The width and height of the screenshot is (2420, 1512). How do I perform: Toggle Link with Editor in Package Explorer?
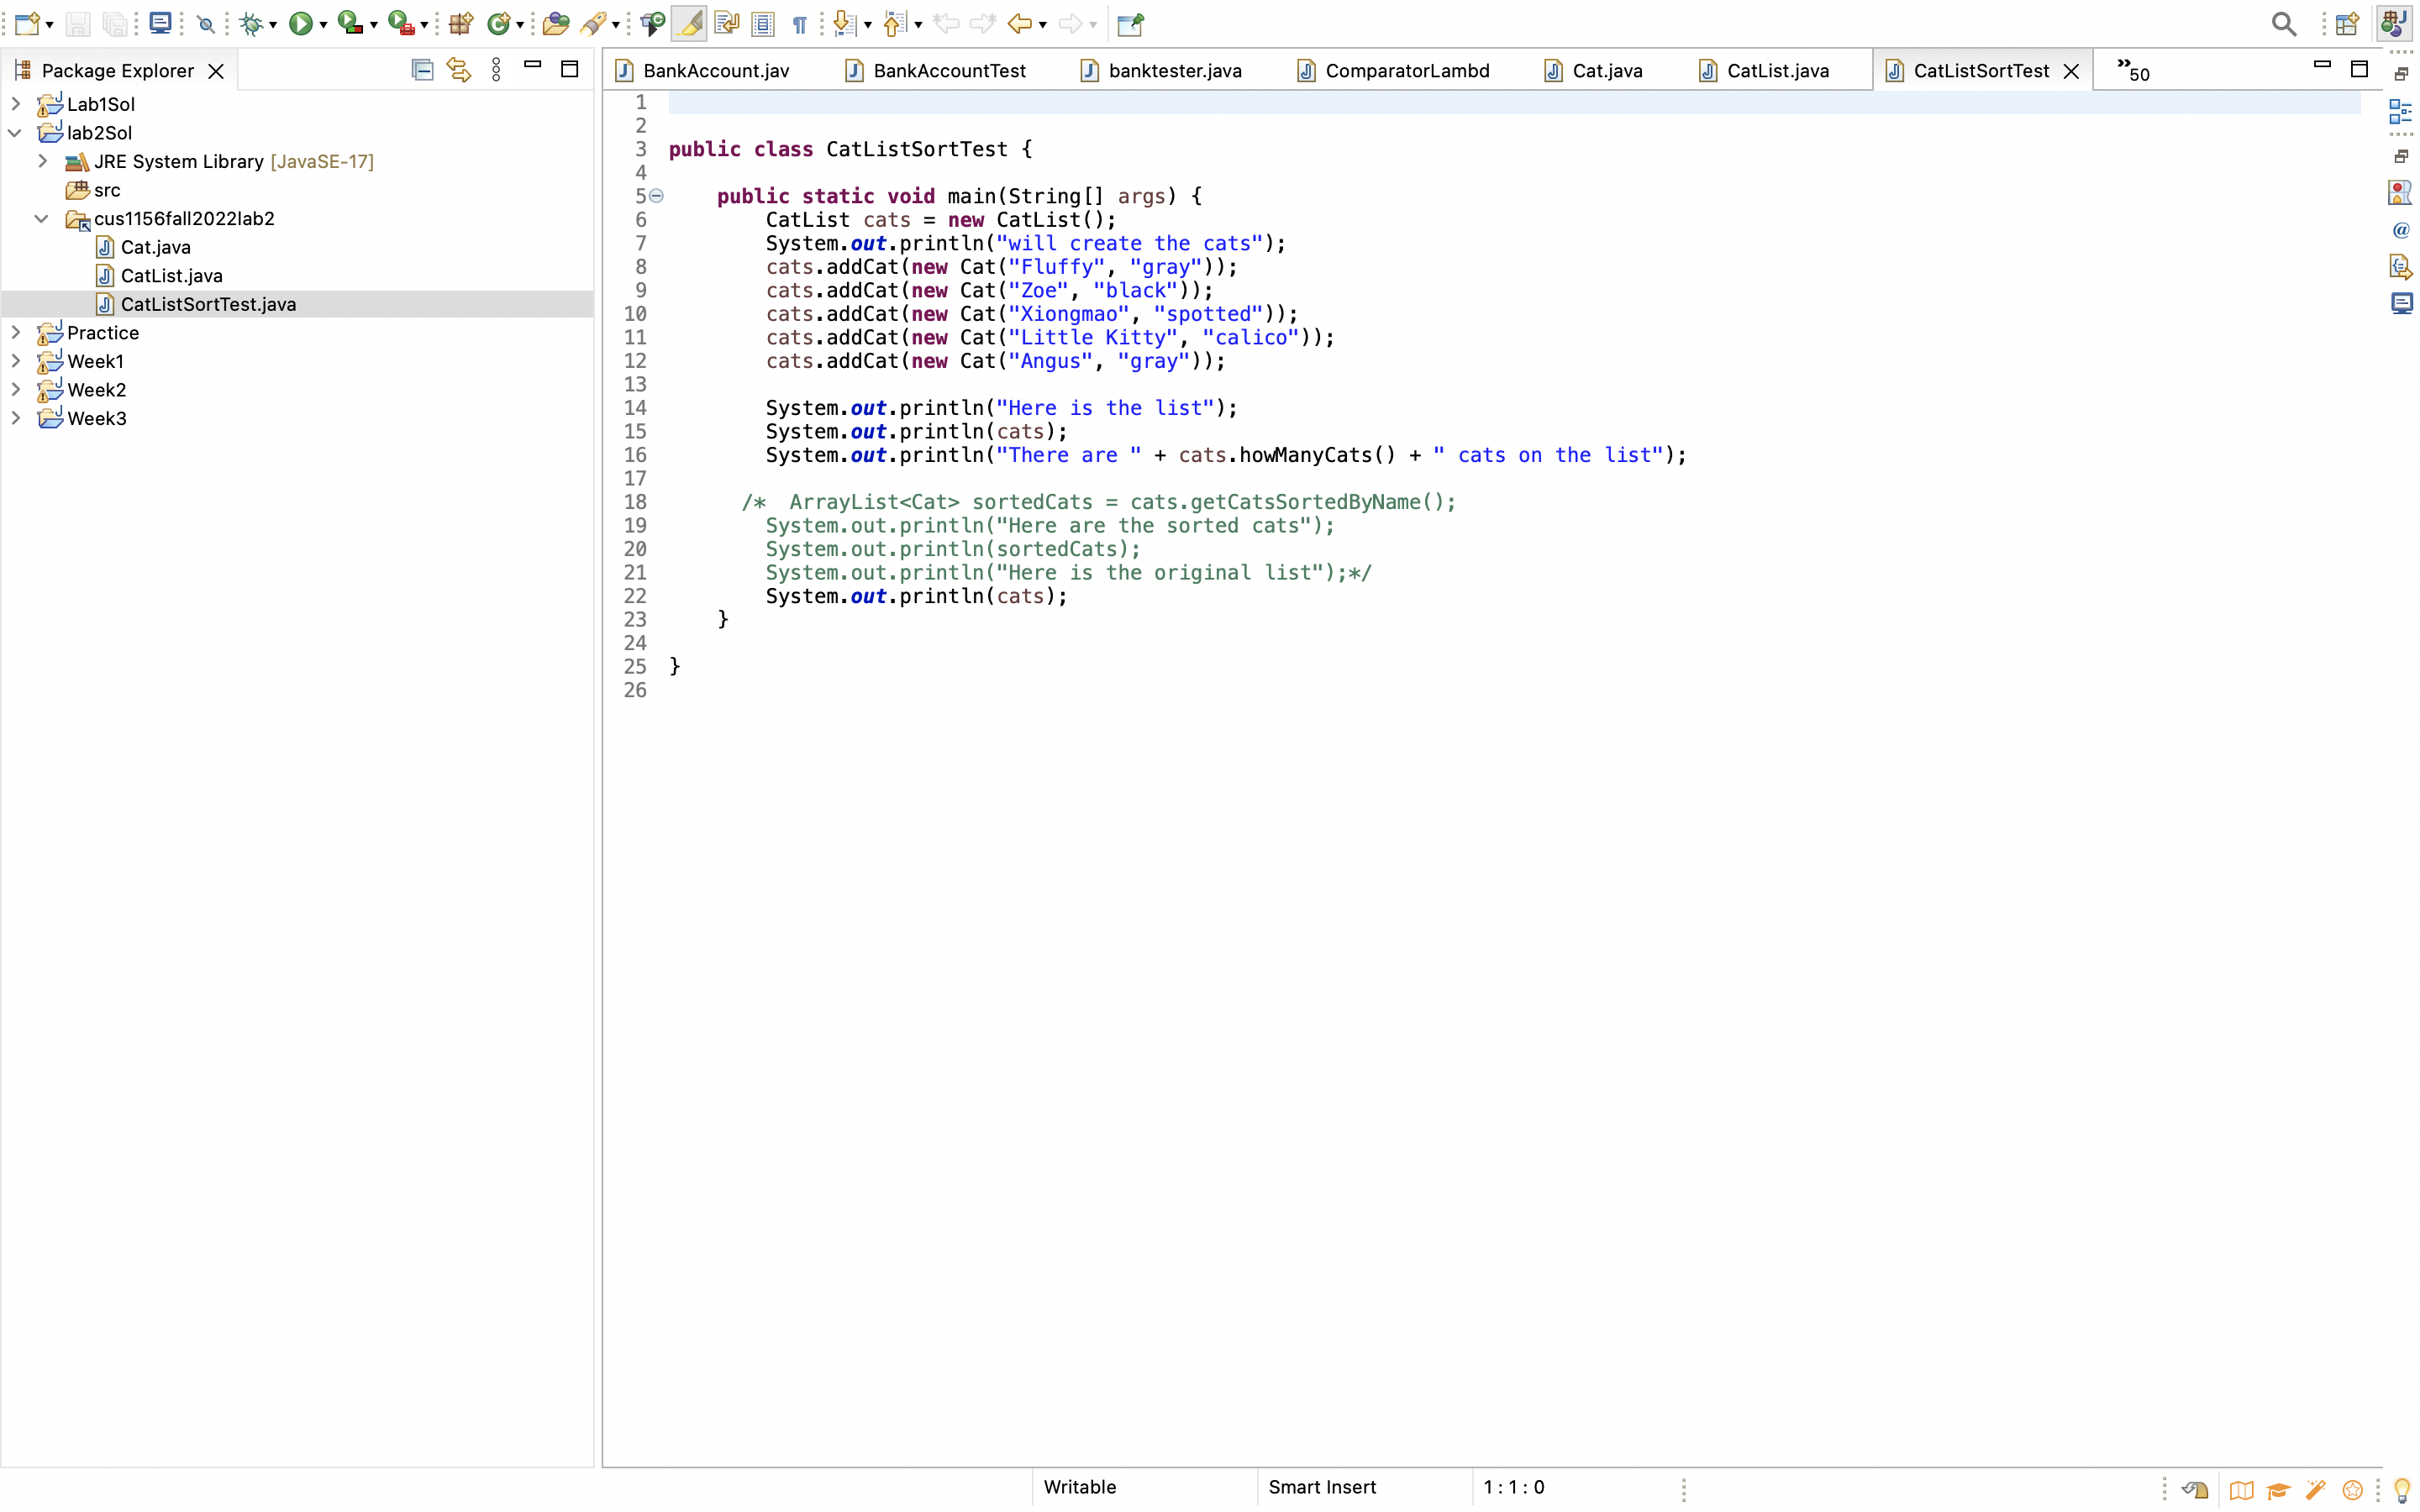coord(459,70)
